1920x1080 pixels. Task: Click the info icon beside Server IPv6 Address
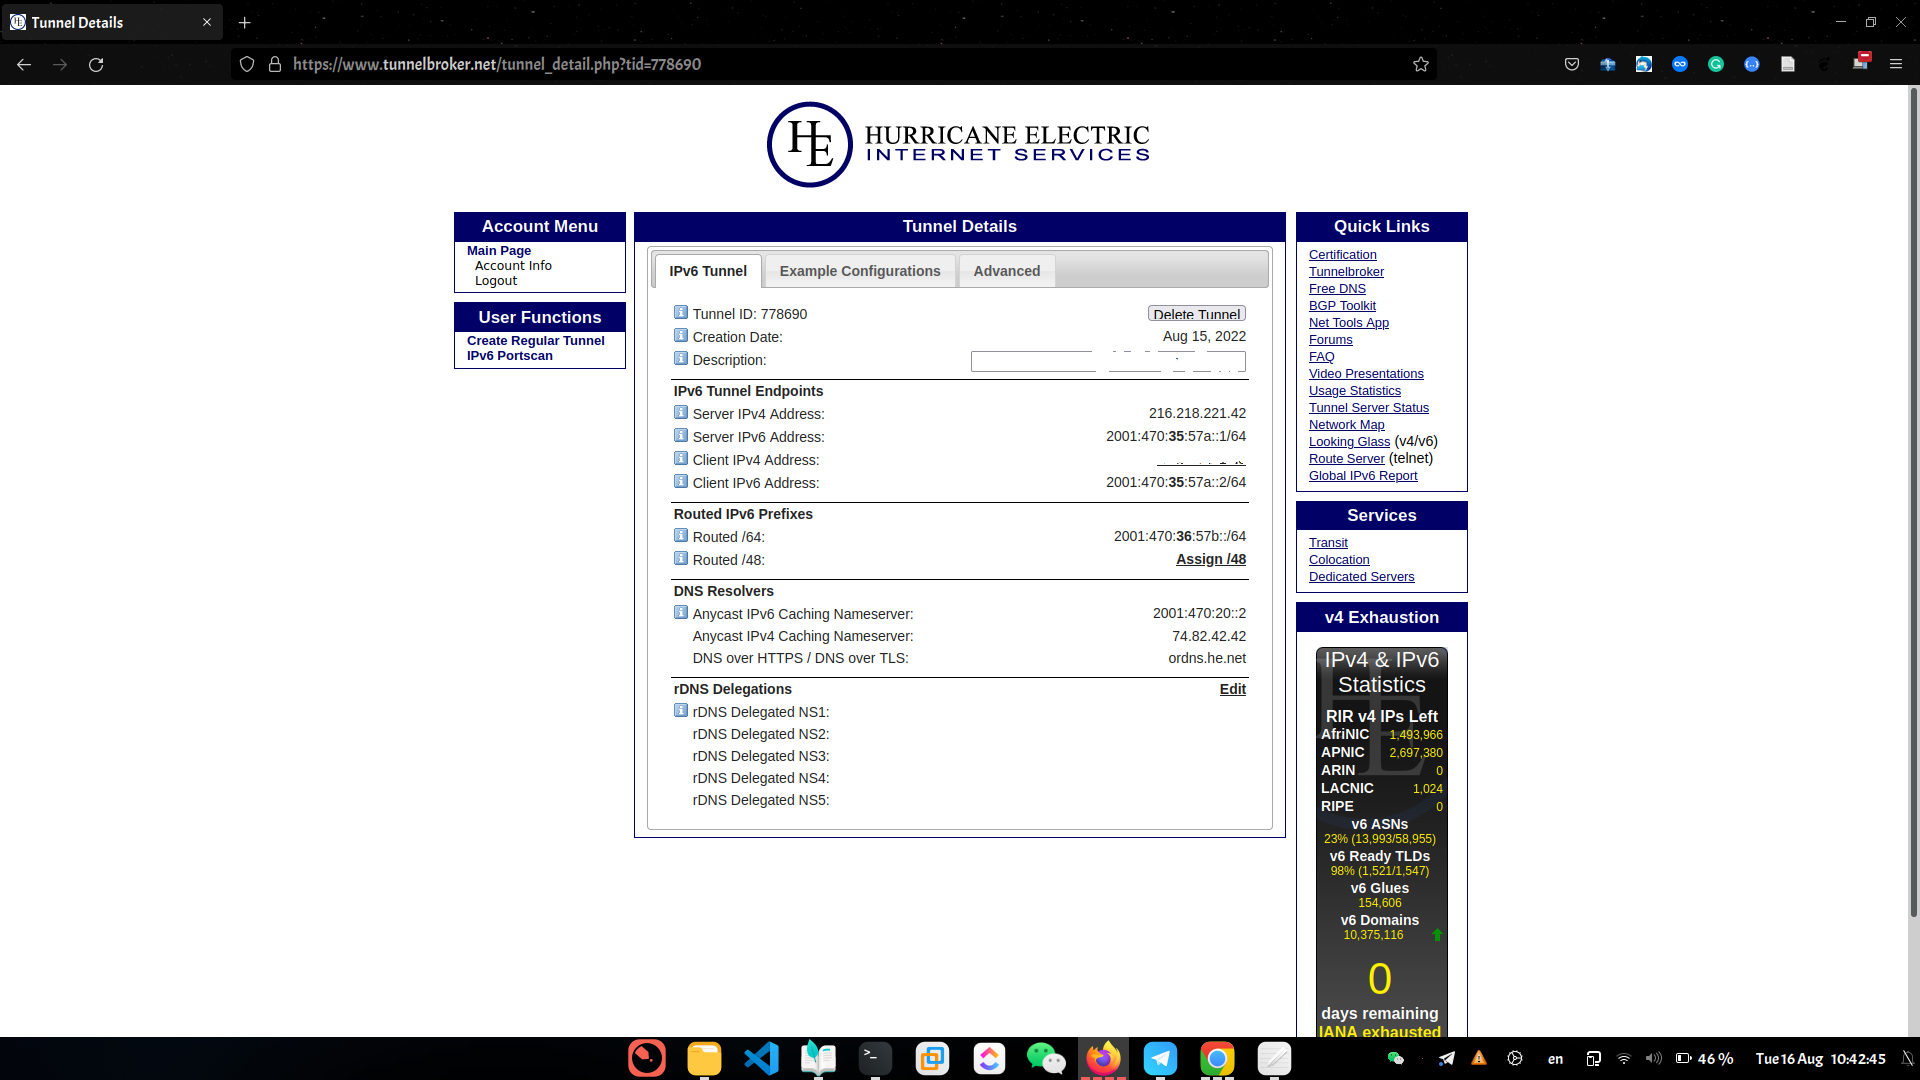tap(681, 436)
